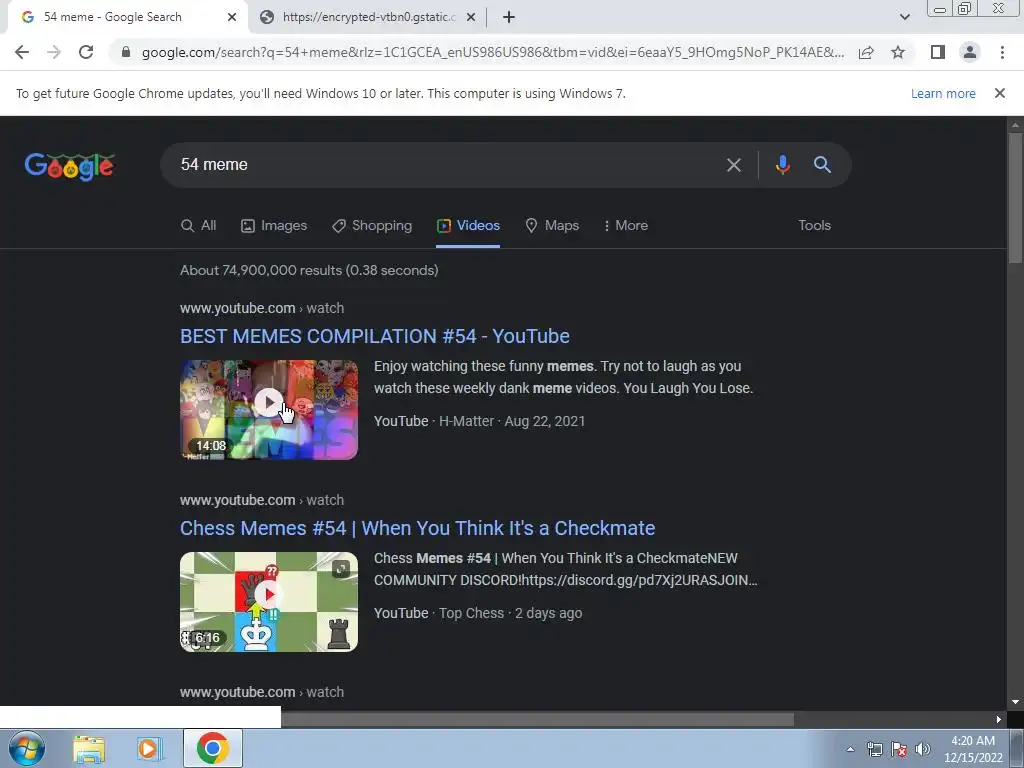
Task: Close the encrypted-vtbn0.gstatic tab
Action: click(x=471, y=17)
